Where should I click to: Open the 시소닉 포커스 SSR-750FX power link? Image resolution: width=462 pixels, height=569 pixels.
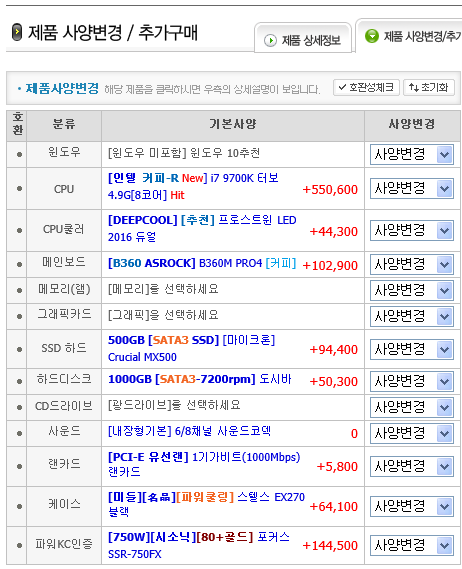[x=199, y=545]
